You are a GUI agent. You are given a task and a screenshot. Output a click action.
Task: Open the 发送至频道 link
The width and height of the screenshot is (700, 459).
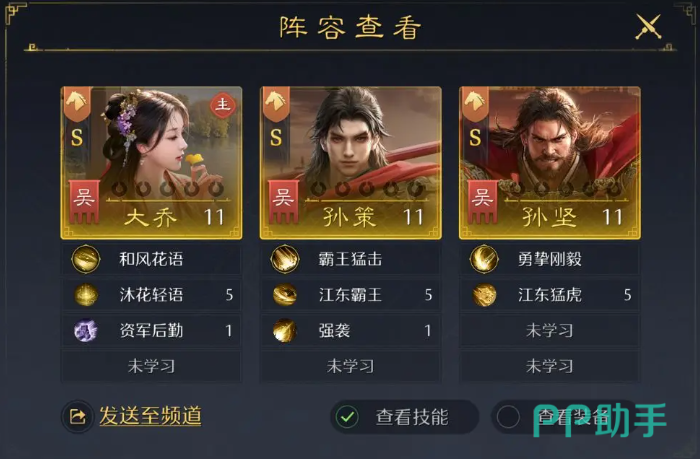[150, 416]
